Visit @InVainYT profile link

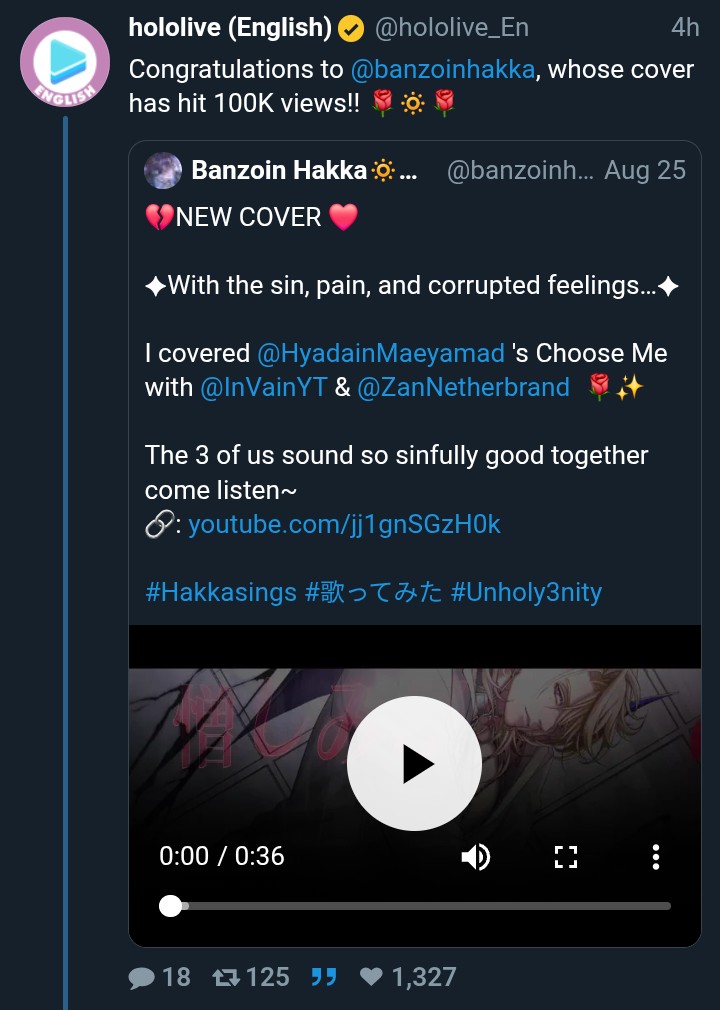point(264,387)
